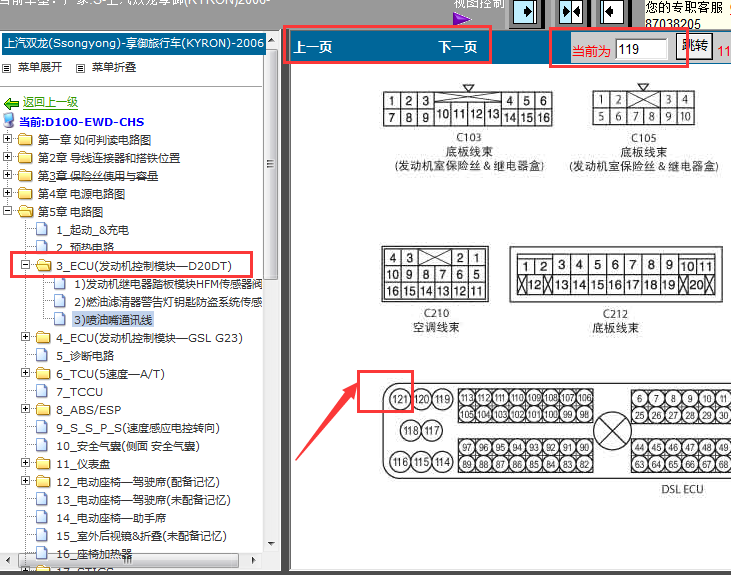Open 1)发动机继电器踏板模块HFM传感器 page

[168, 284]
